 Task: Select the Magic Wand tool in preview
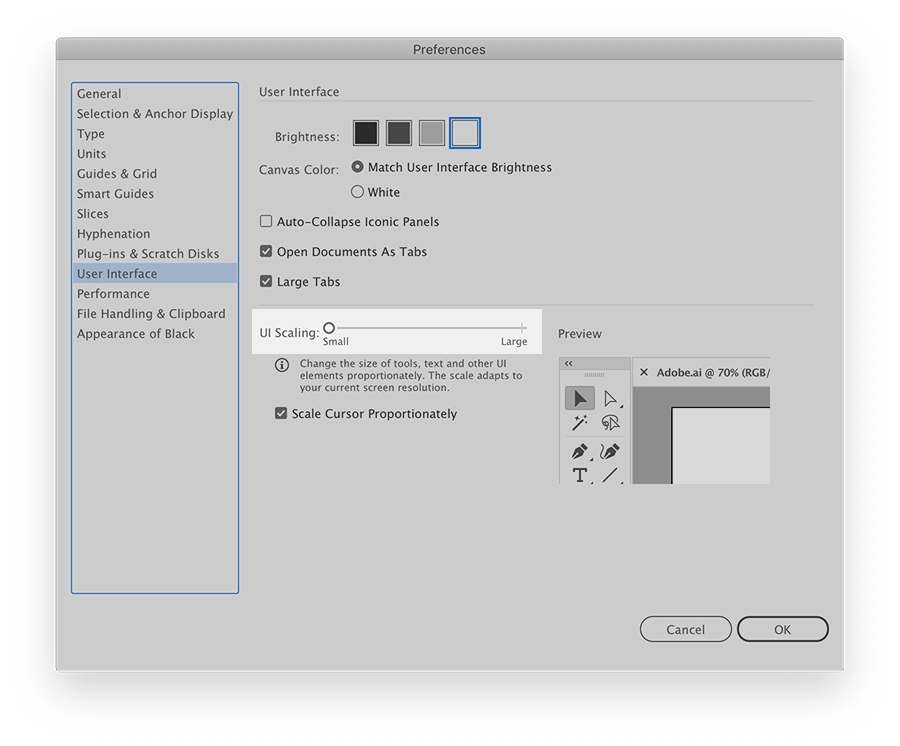point(580,423)
